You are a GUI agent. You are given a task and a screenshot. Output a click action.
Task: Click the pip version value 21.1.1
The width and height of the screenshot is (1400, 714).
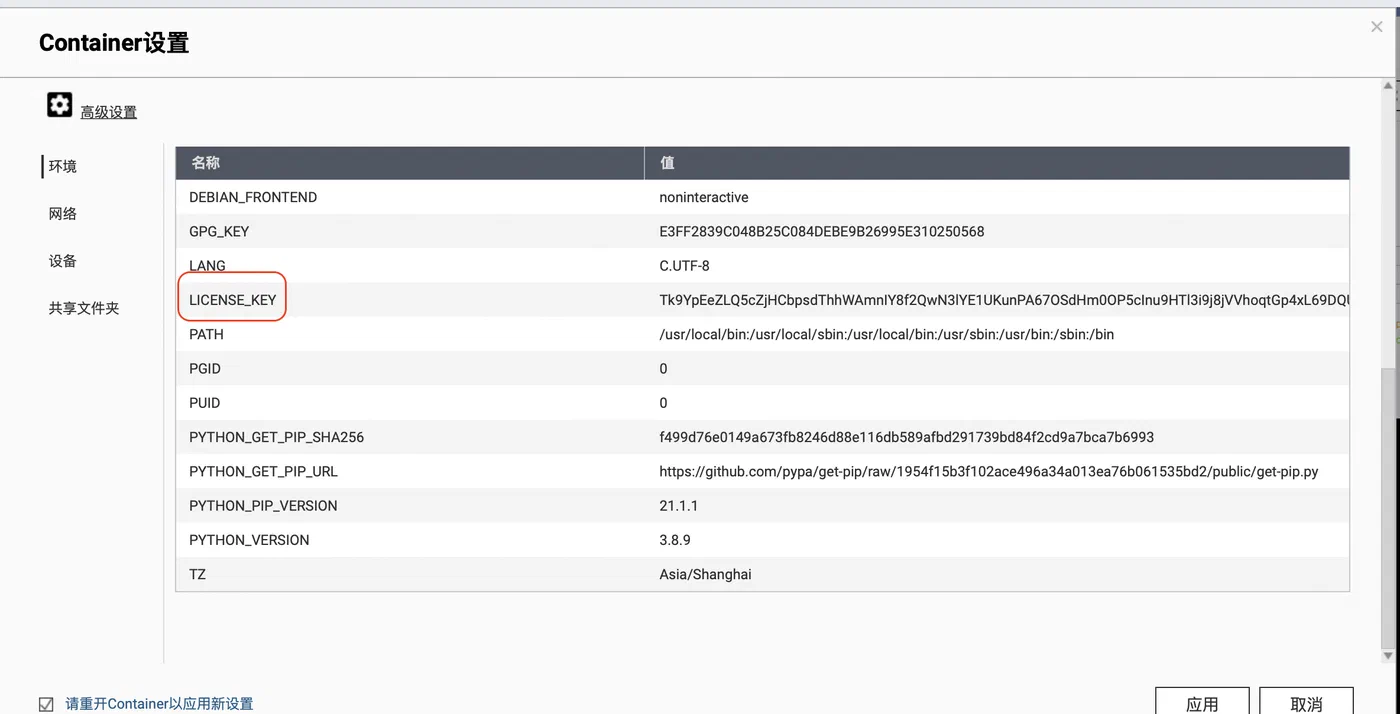point(679,505)
